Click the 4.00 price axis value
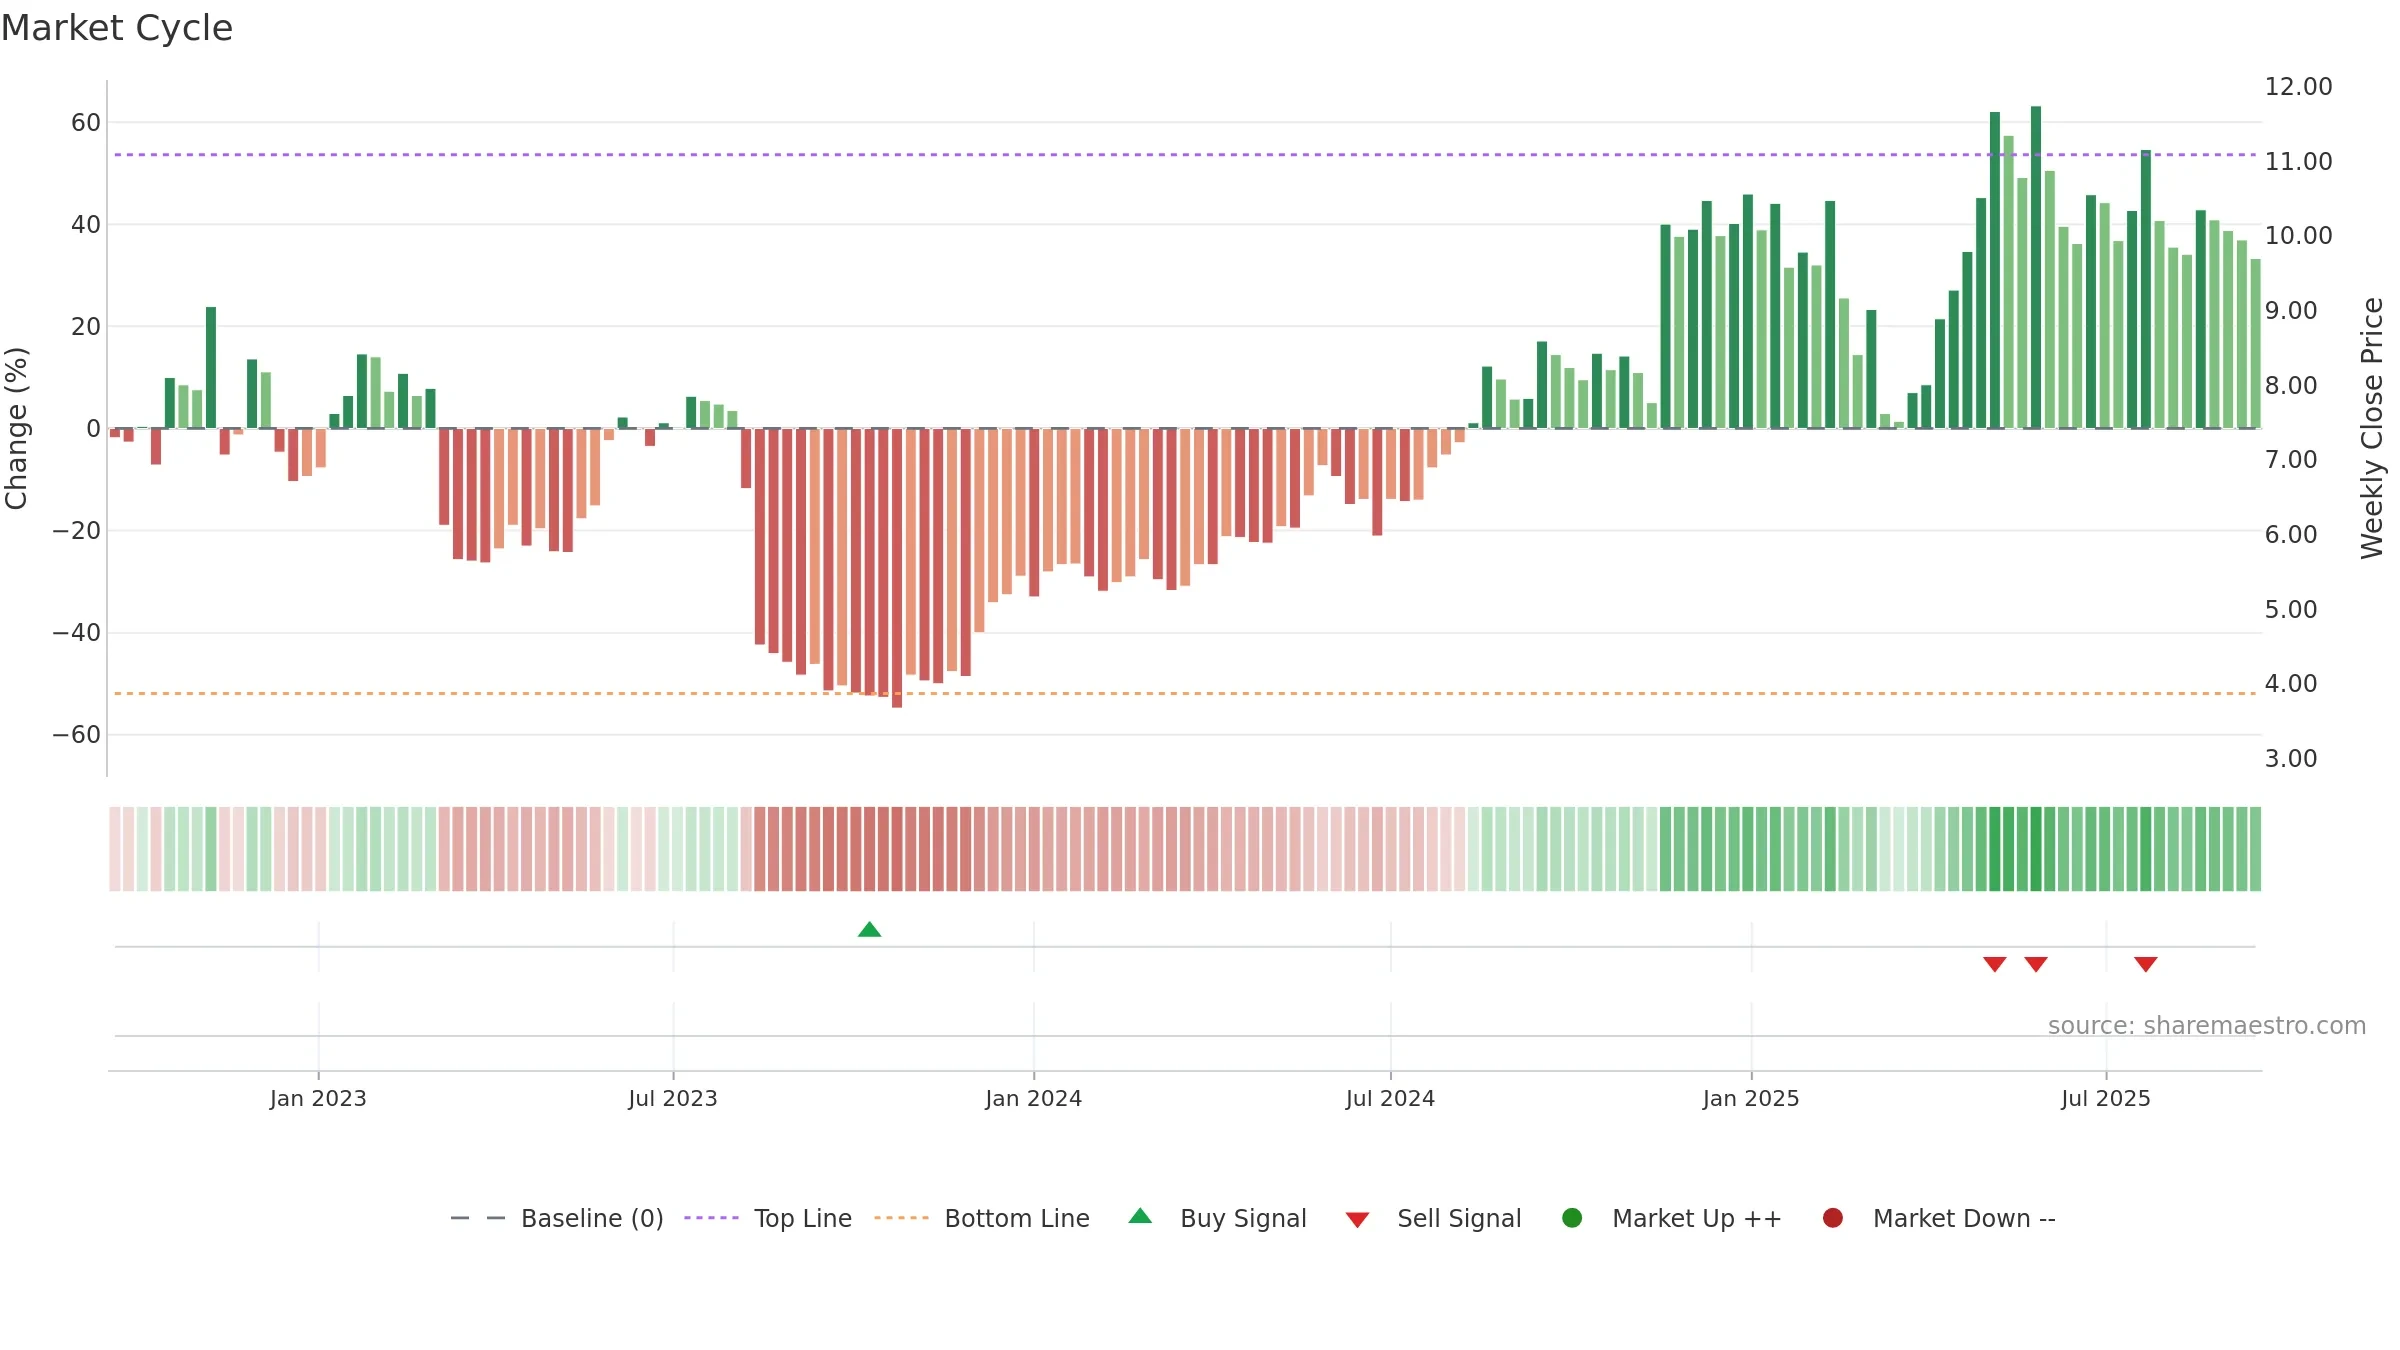This screenshot has height=1350, width=2400. [x=2291, y=684]
